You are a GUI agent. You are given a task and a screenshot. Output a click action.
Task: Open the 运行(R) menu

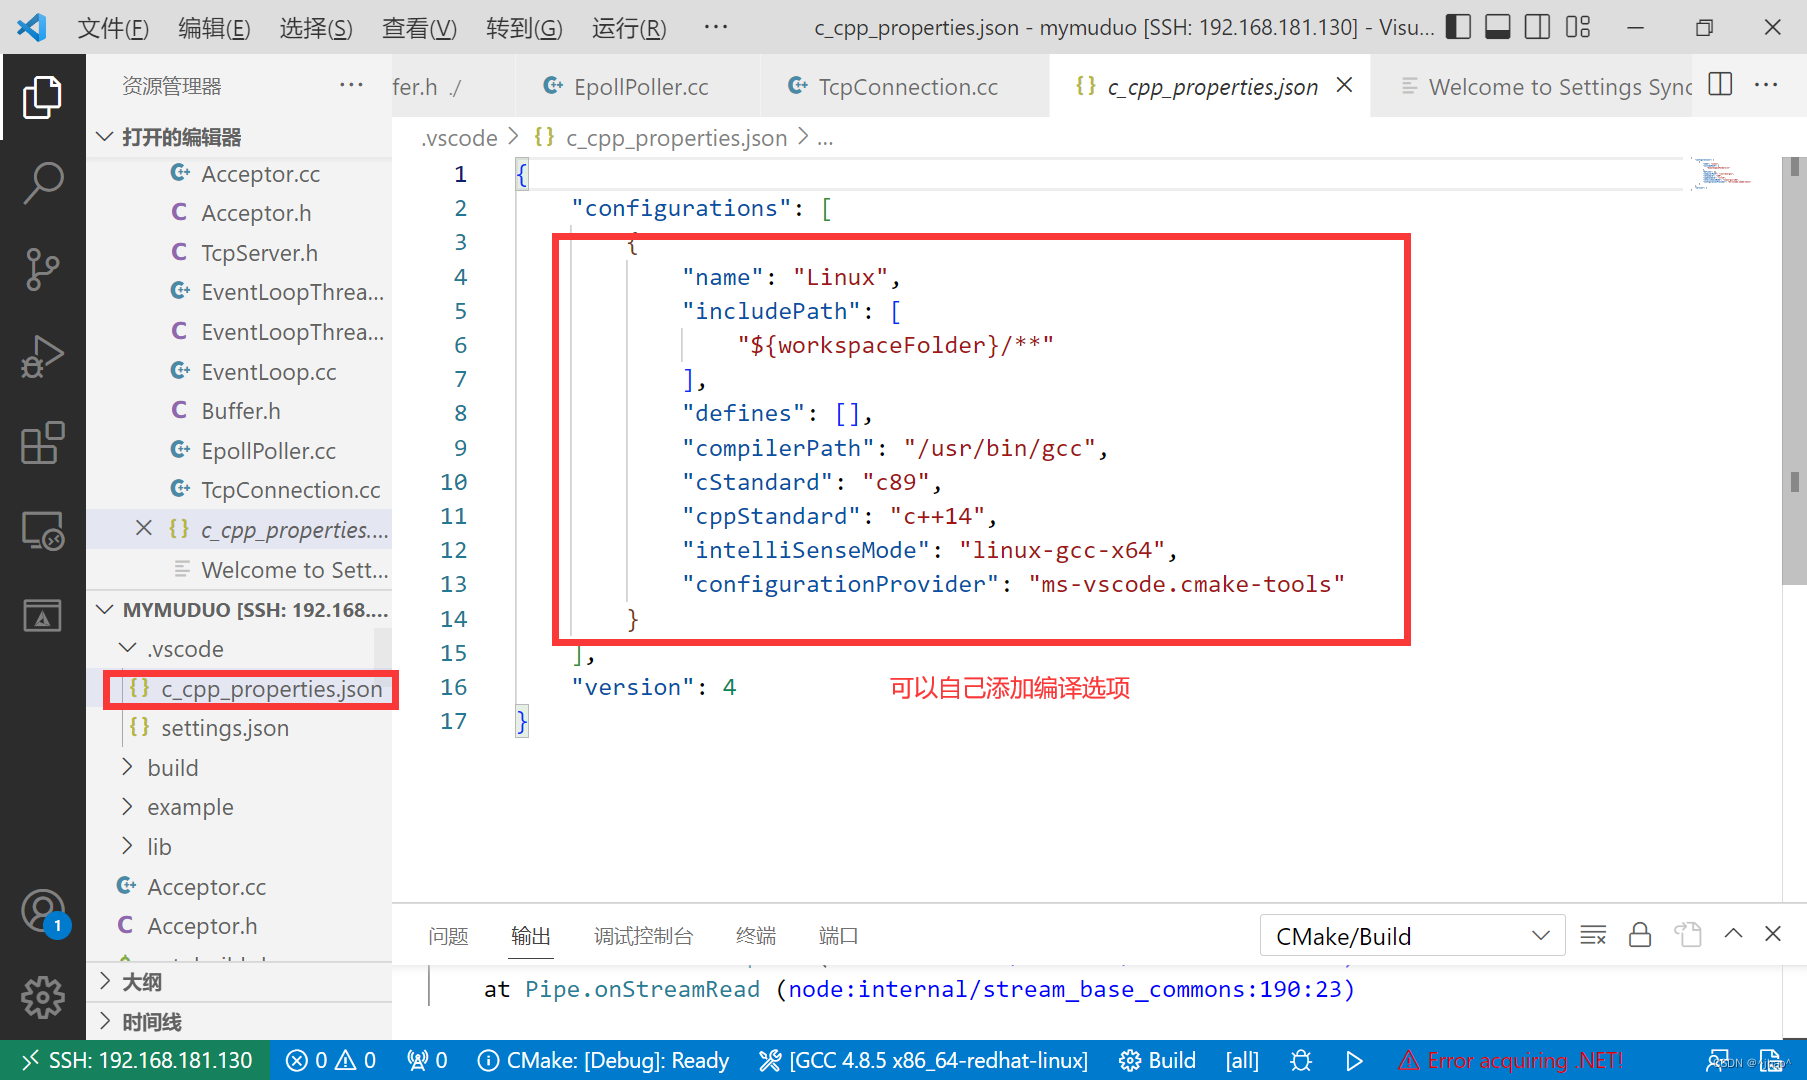click(x=627, y=28)
